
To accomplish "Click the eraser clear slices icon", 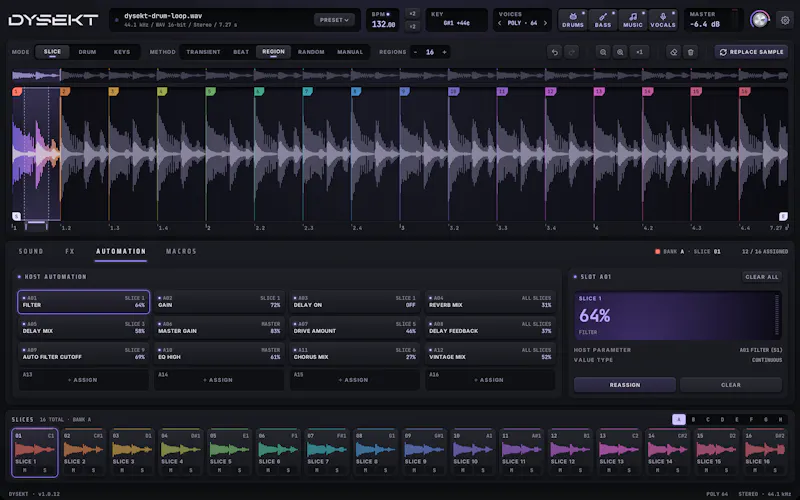I will click(x=673, y=52).
